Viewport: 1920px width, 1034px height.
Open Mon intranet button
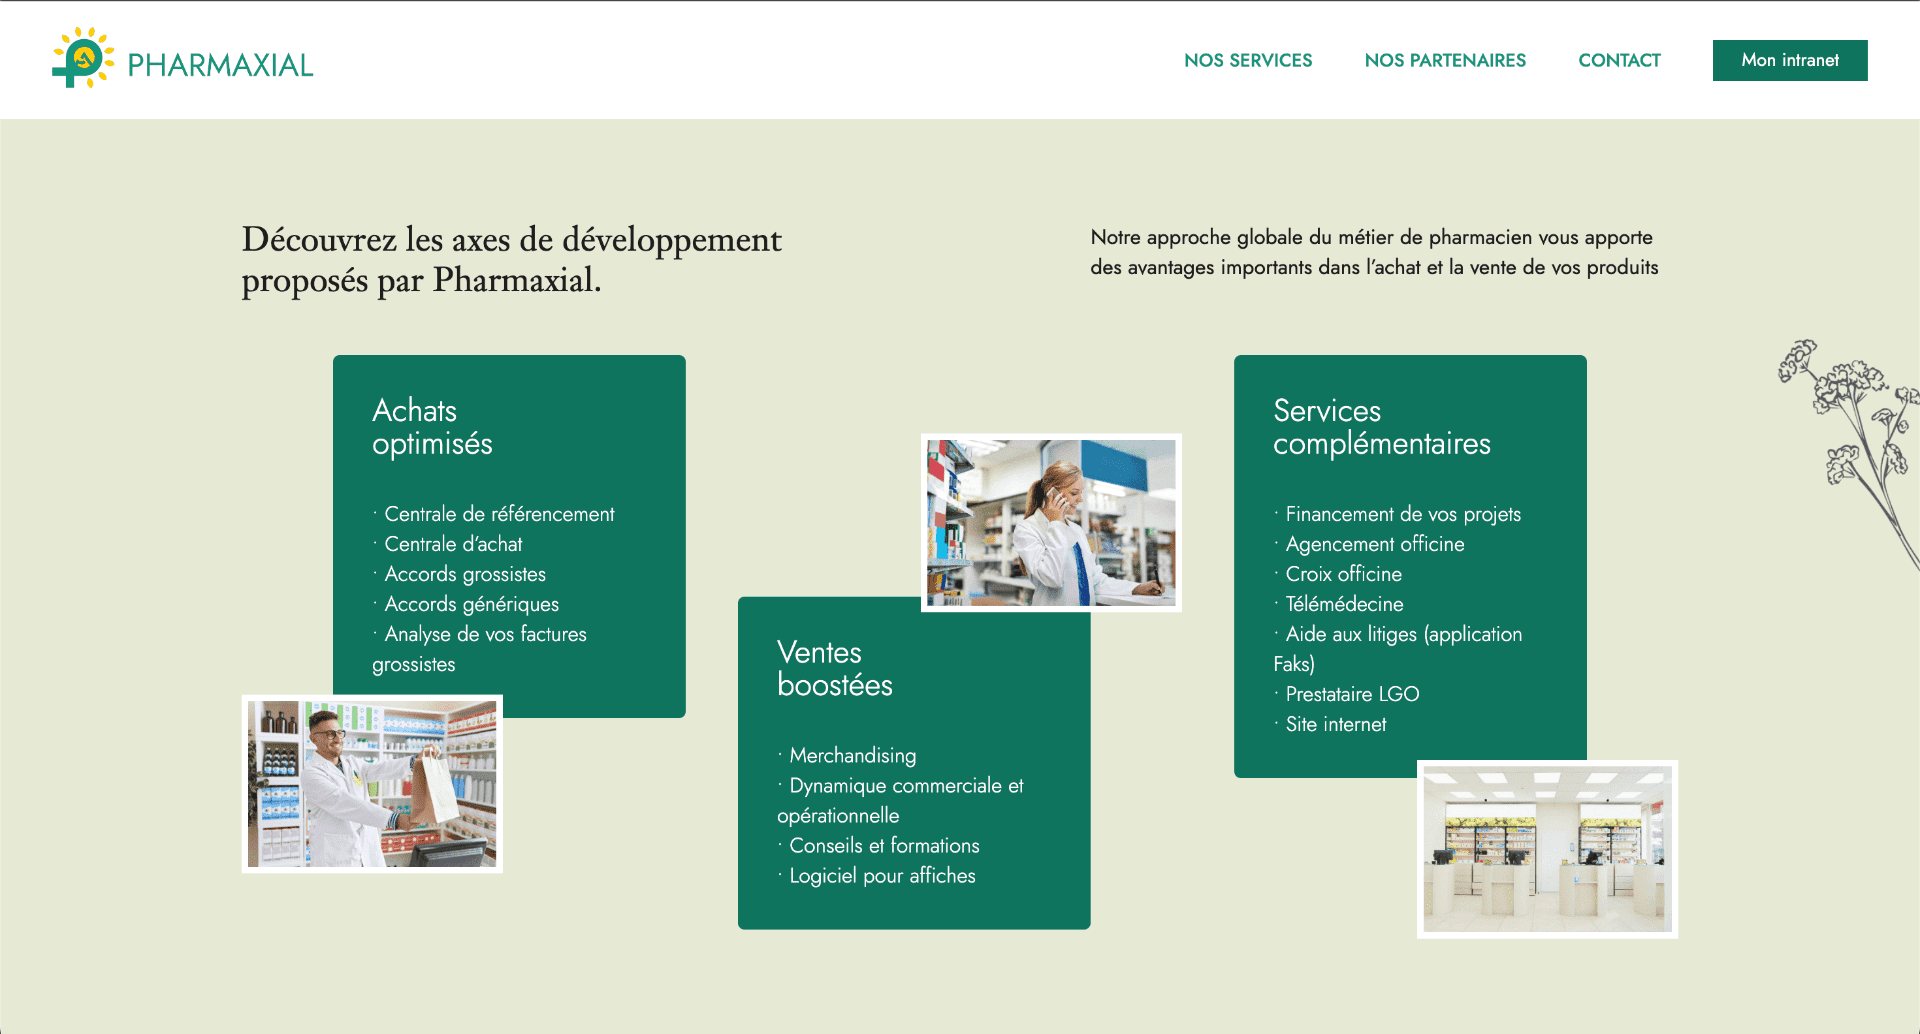(x=1790, y=60)
